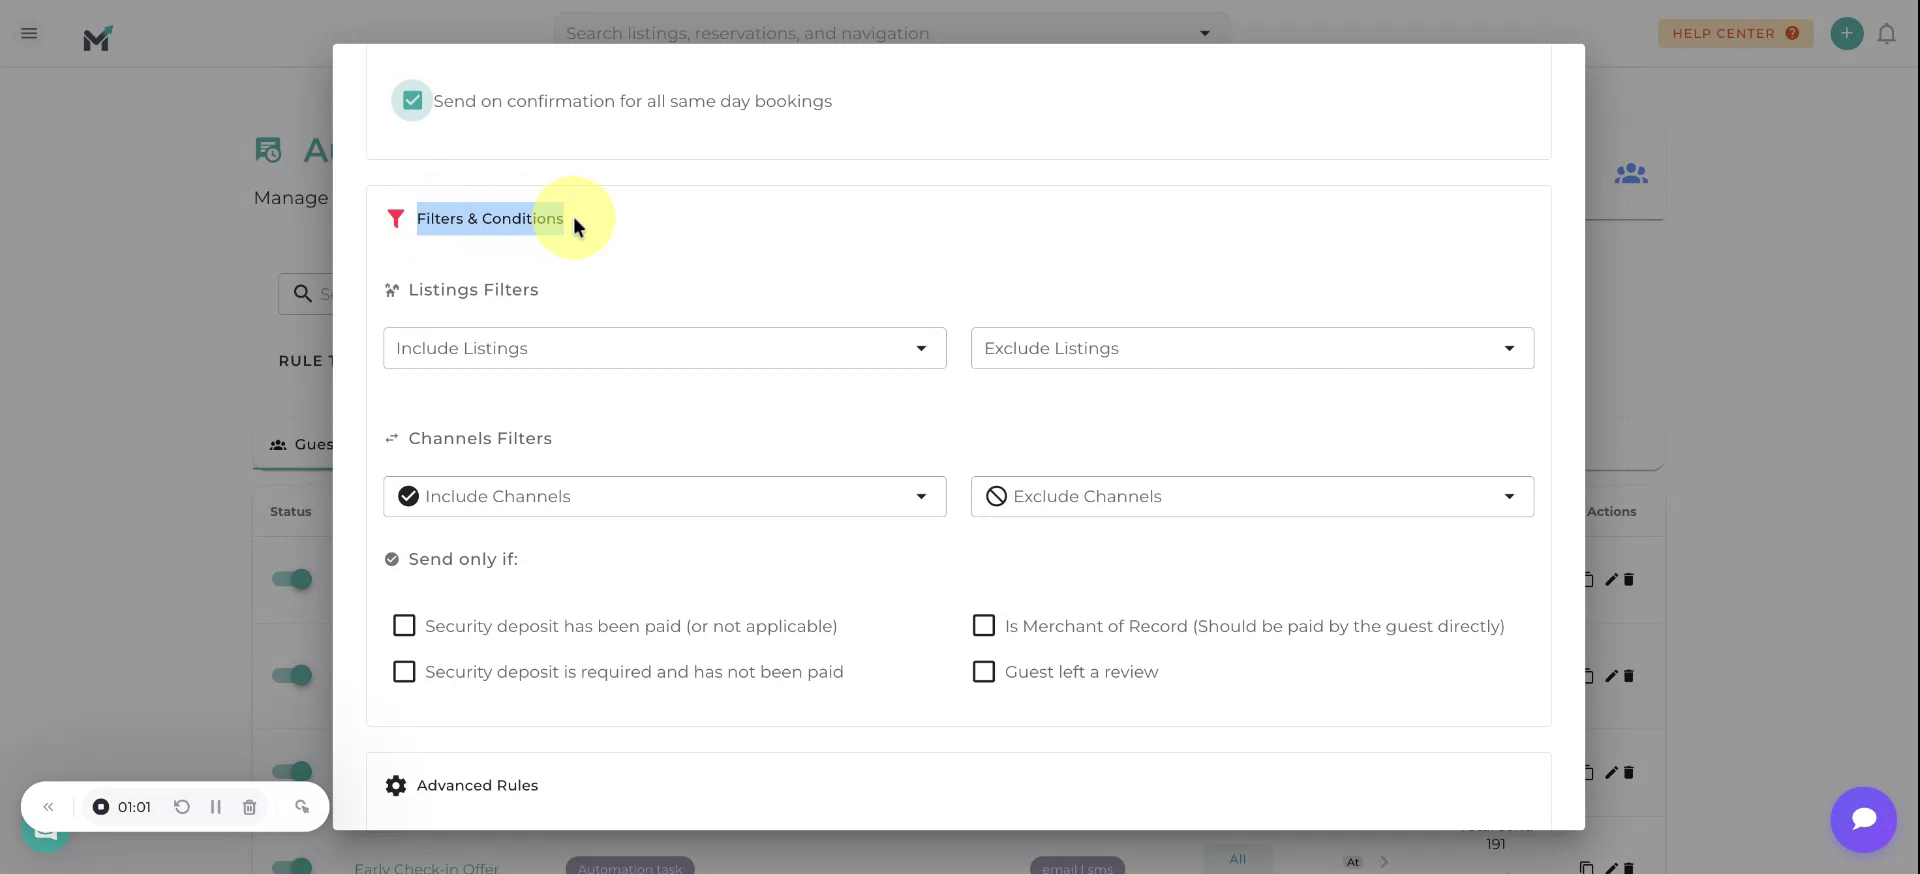The image size is (1920, 874).
Task: Click the Listings Filters icon
Action: [x=392, y=290]
